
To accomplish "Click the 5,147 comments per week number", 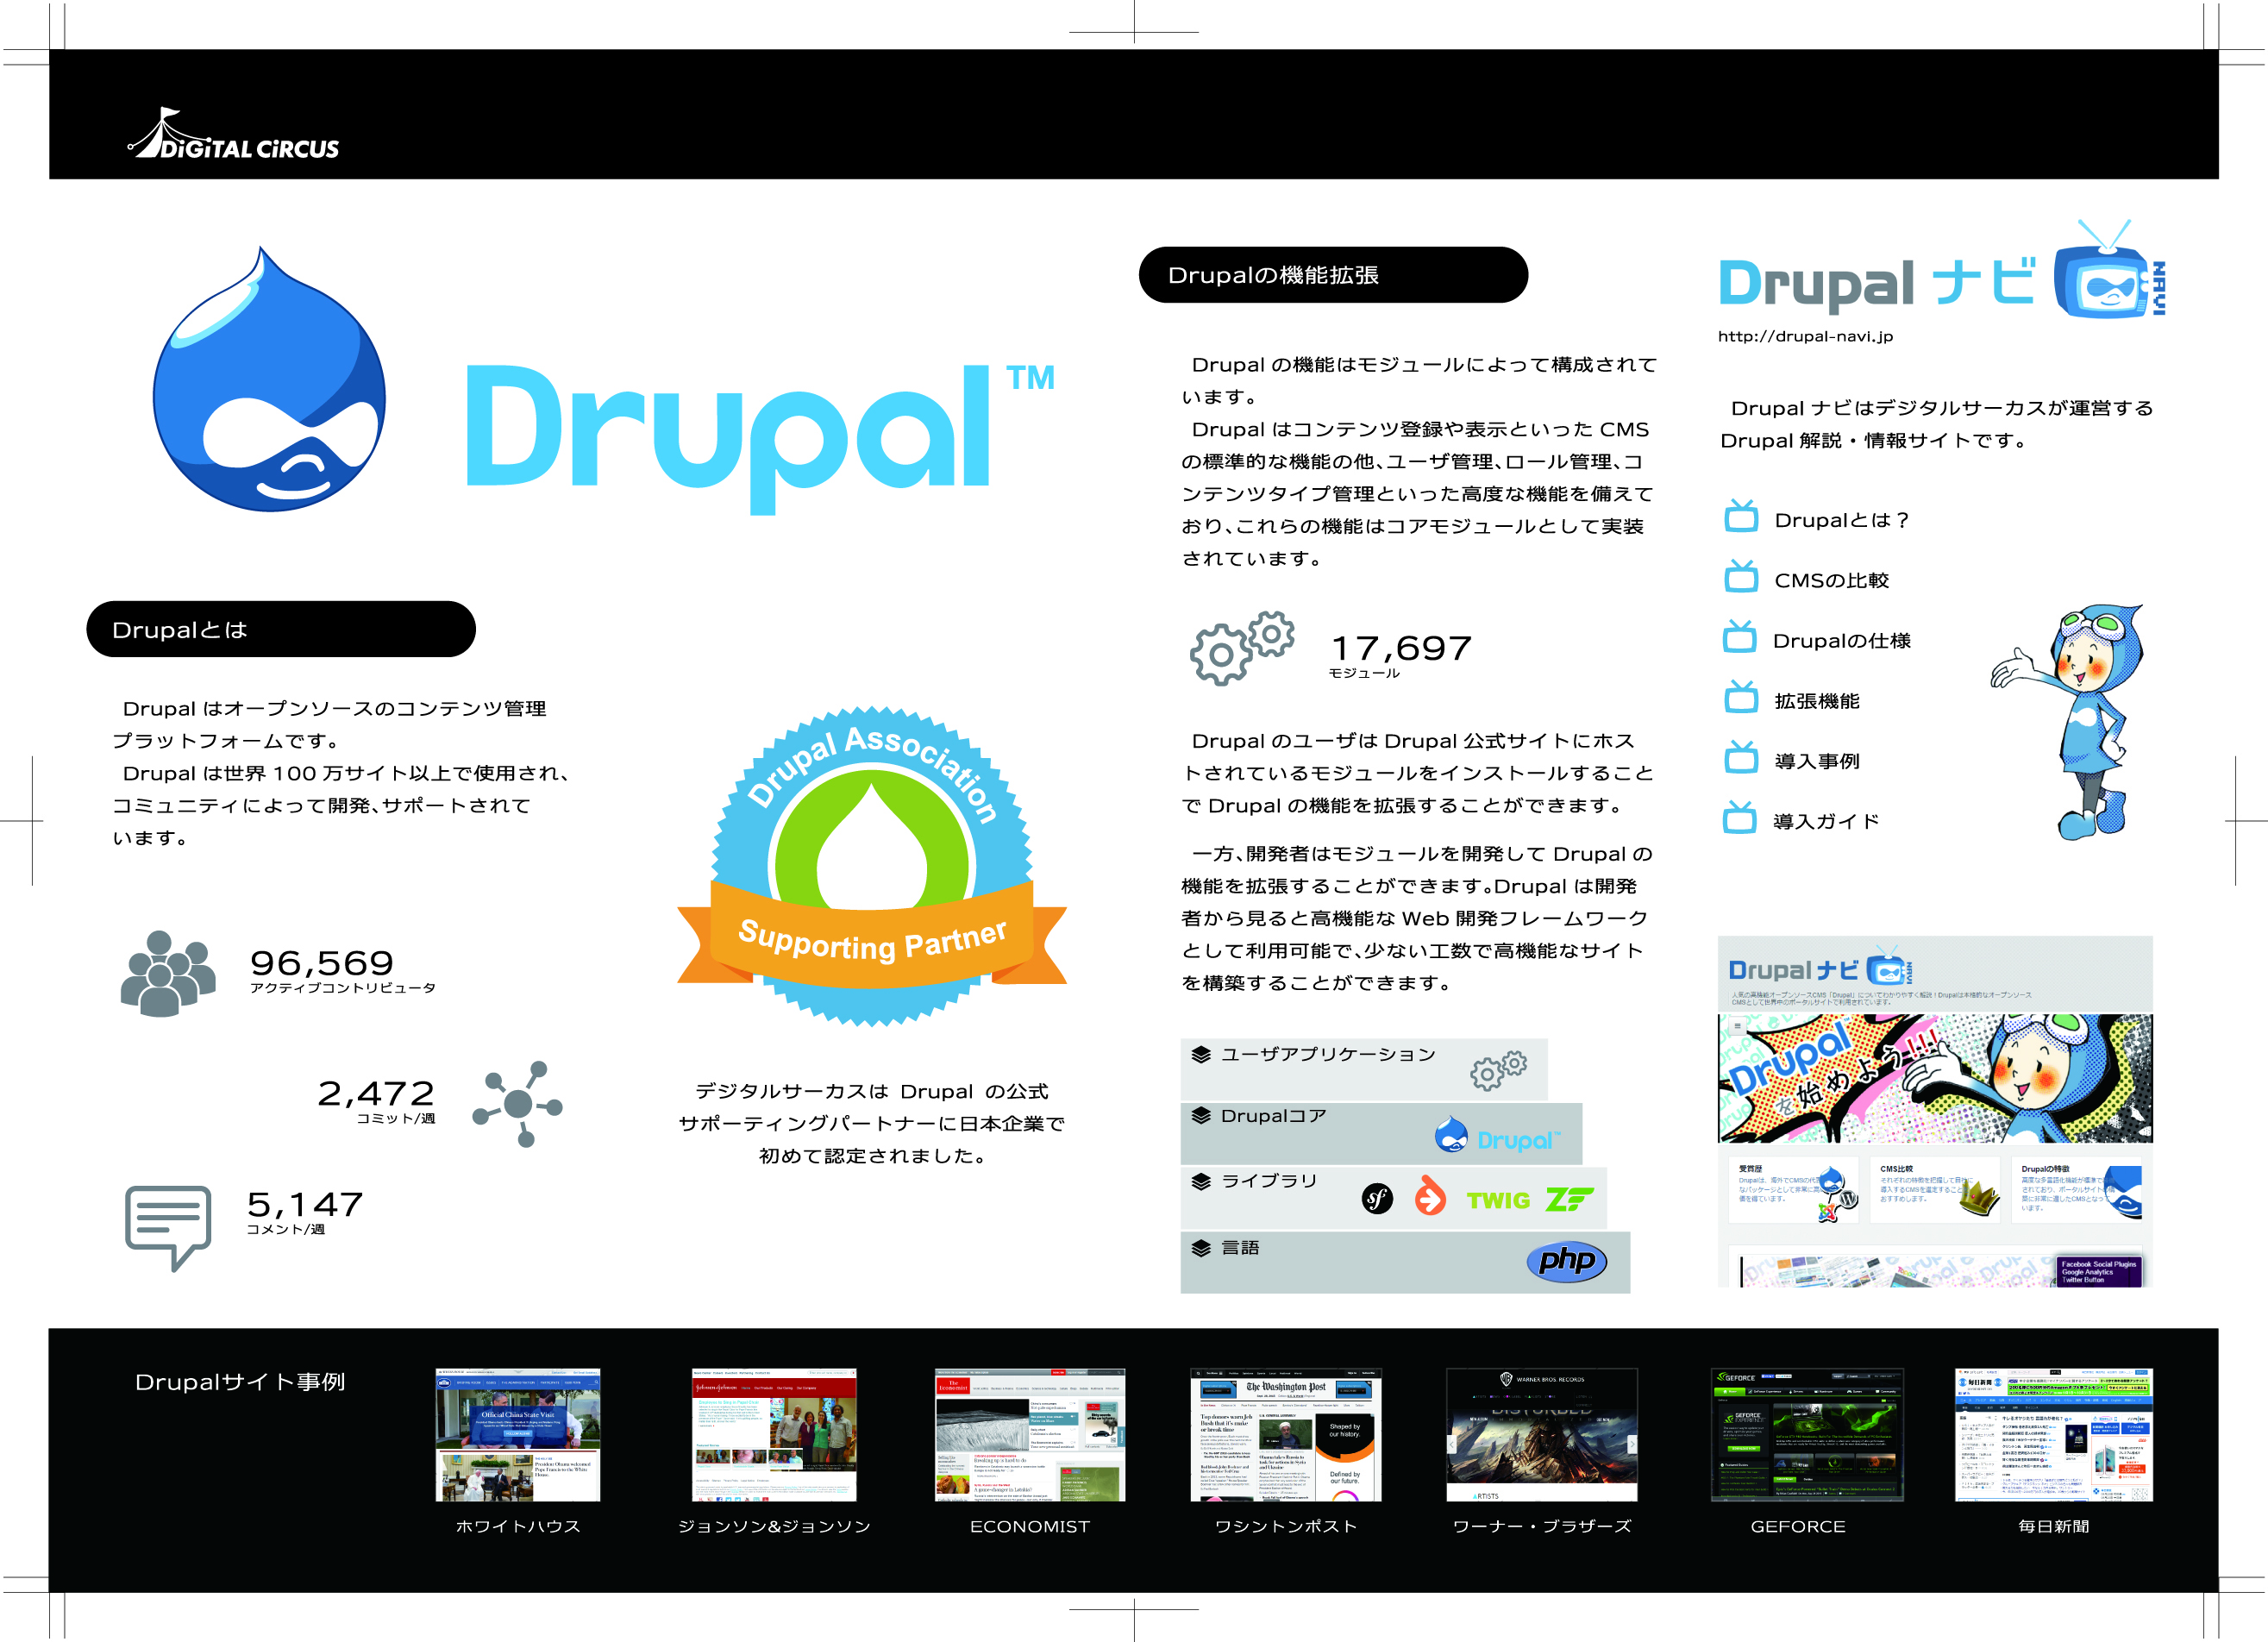I will (x=305, y=1203).
